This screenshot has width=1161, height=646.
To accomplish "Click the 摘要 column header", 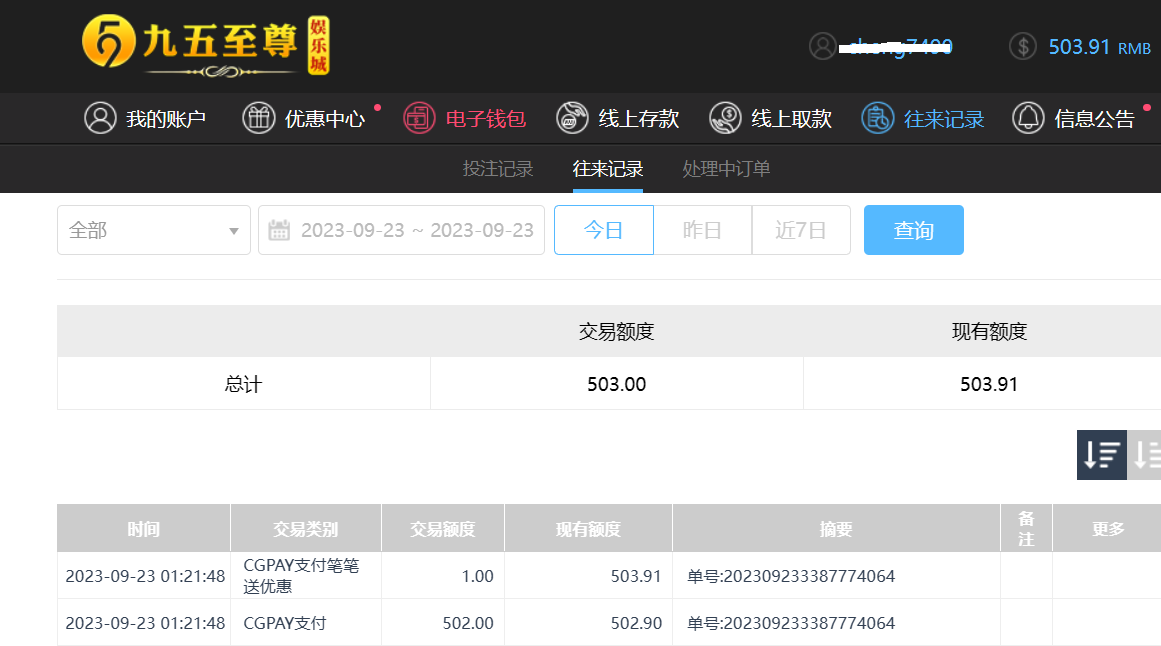I will 836,529.
